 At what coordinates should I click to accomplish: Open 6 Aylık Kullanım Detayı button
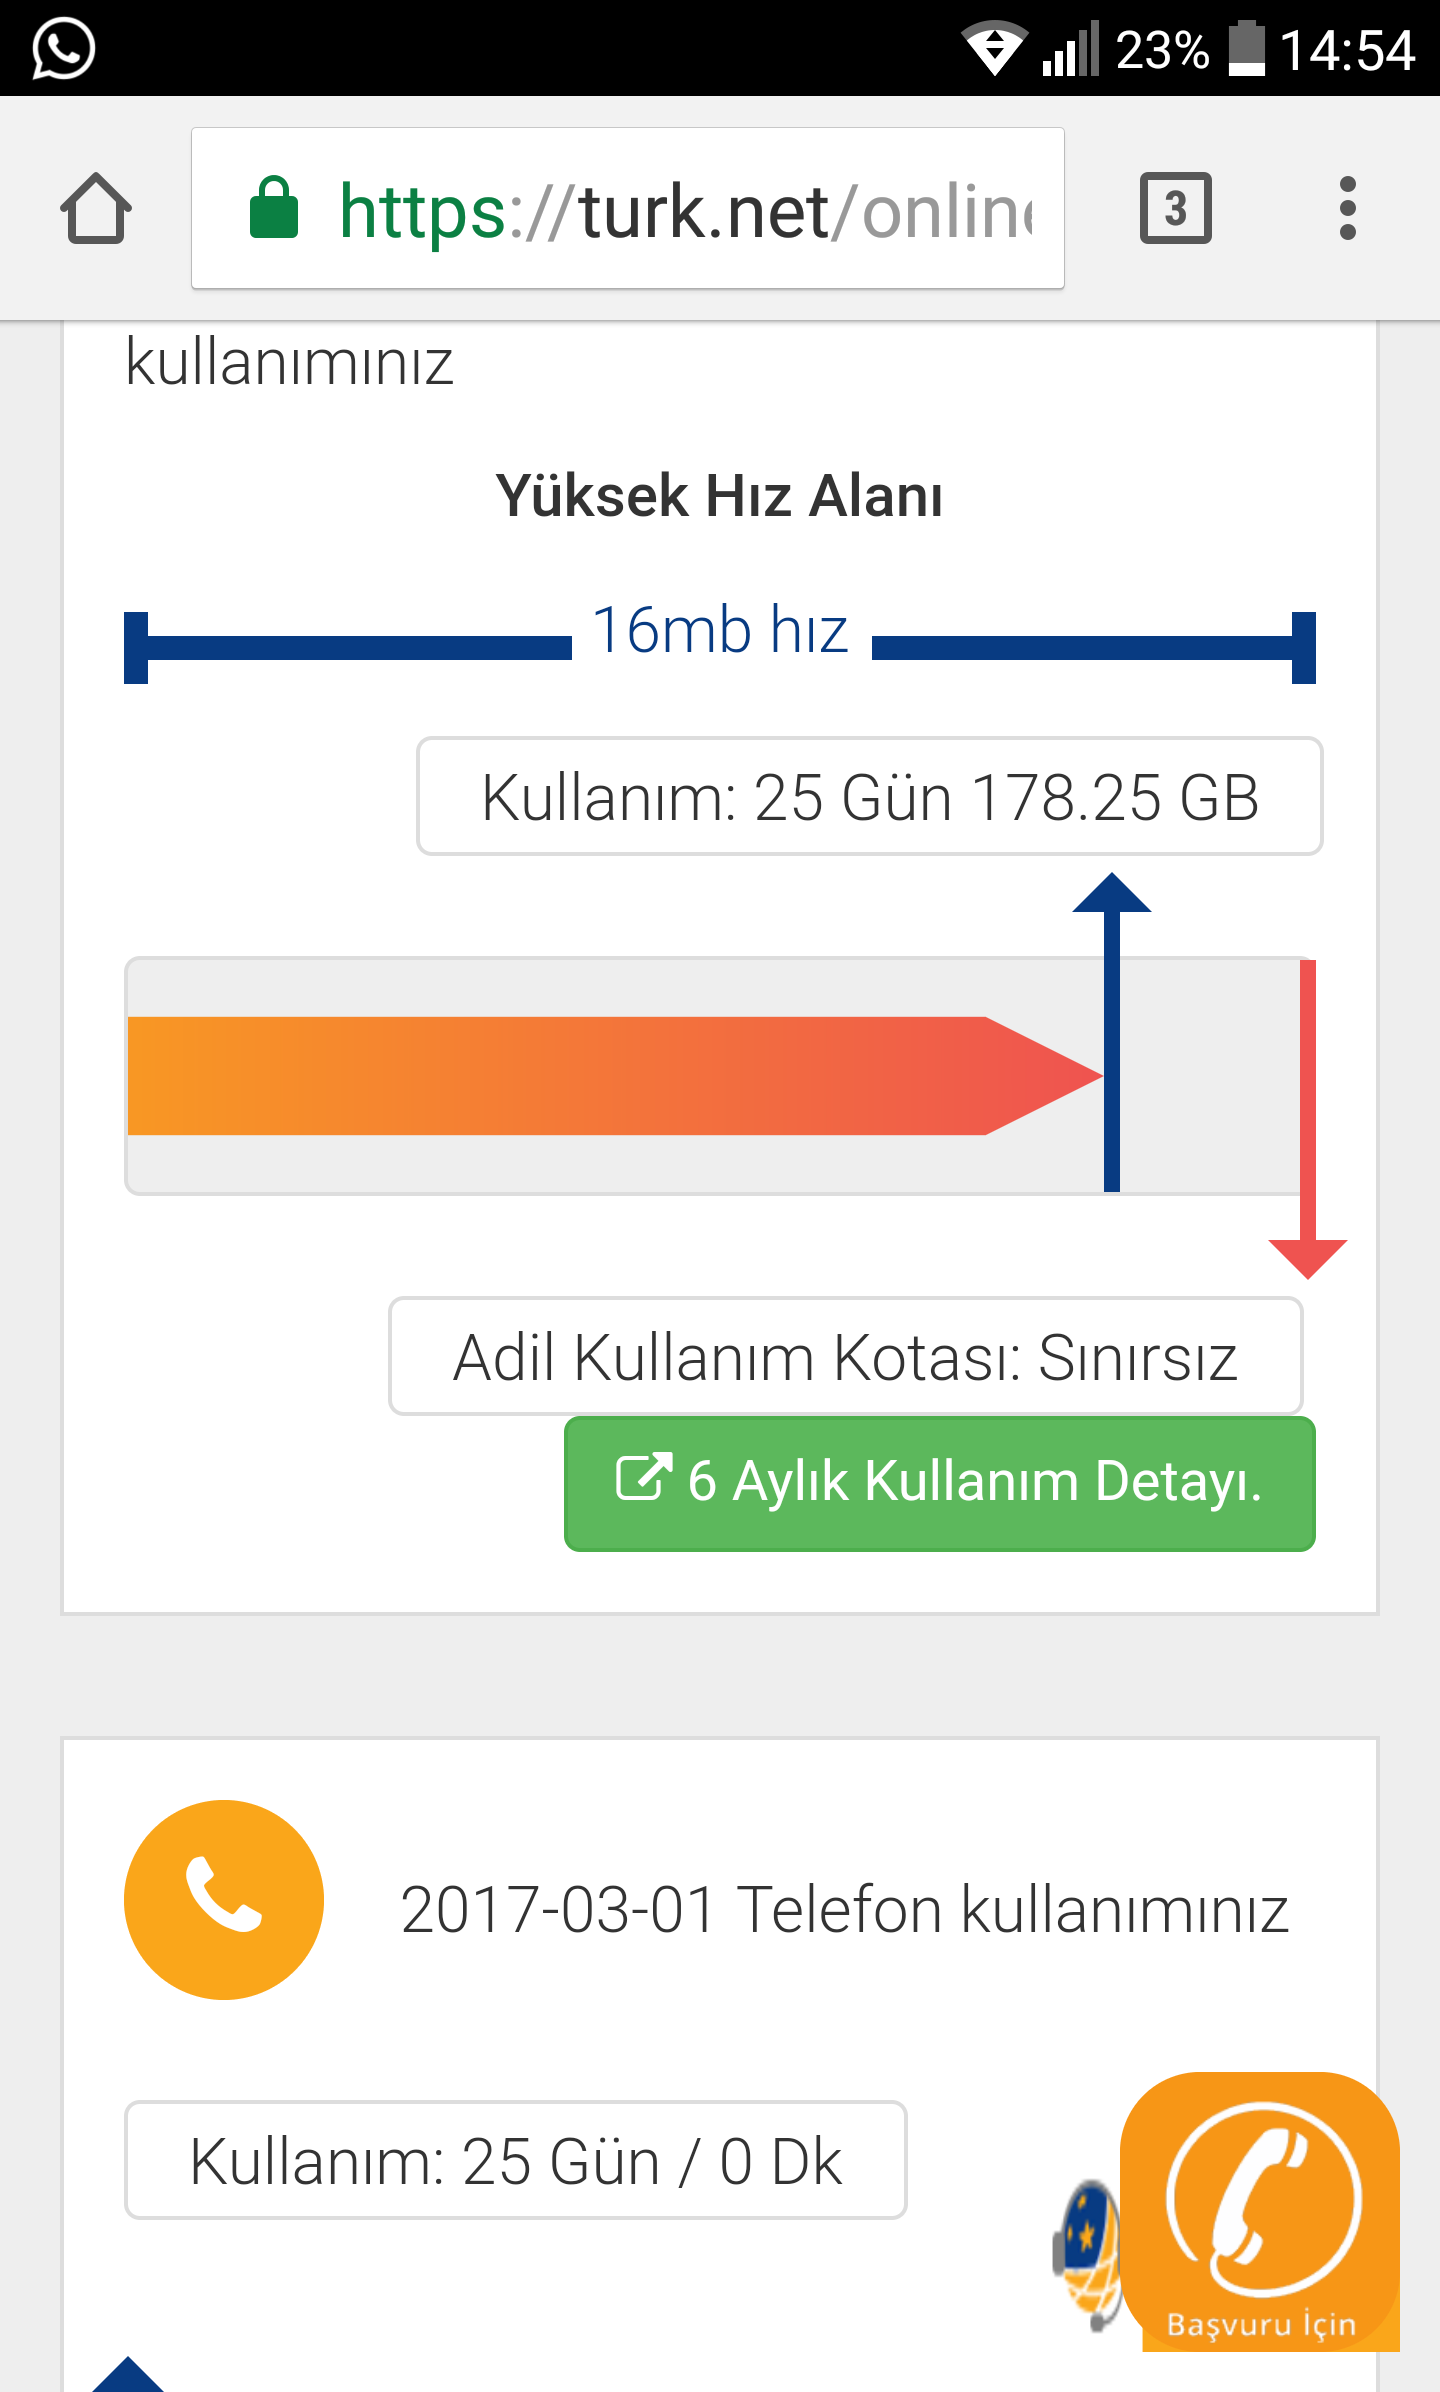(x=939, y=1483)
